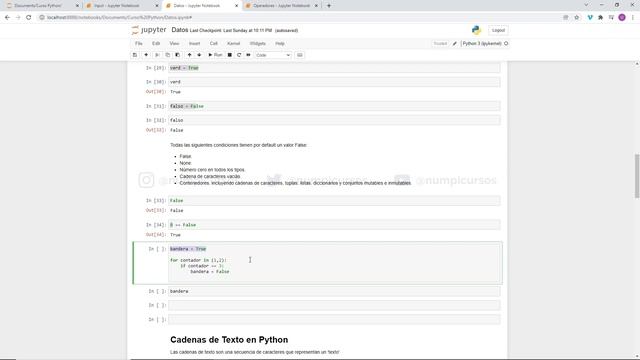The height and width of the screenshot is (360, 640).
Task: Paste cells below toolbar icon
Action: [178, 55]
